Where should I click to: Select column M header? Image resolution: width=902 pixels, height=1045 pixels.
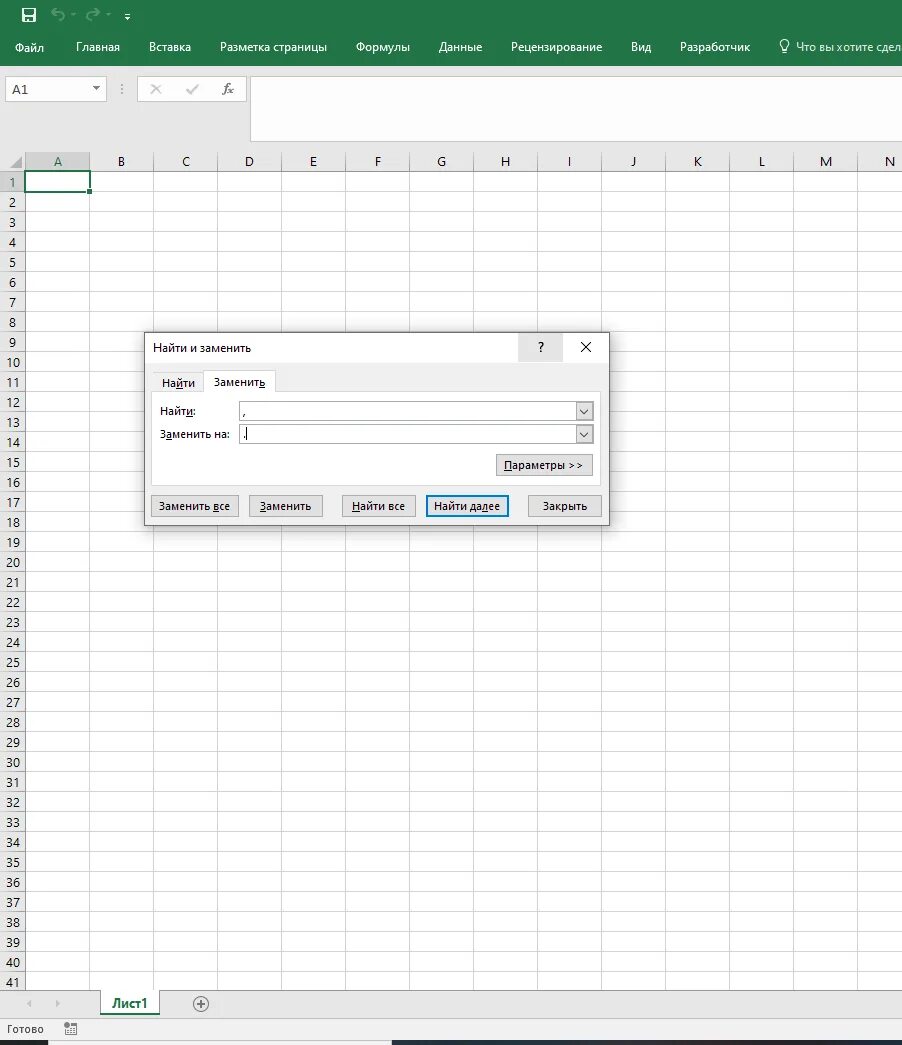[825, 161]
